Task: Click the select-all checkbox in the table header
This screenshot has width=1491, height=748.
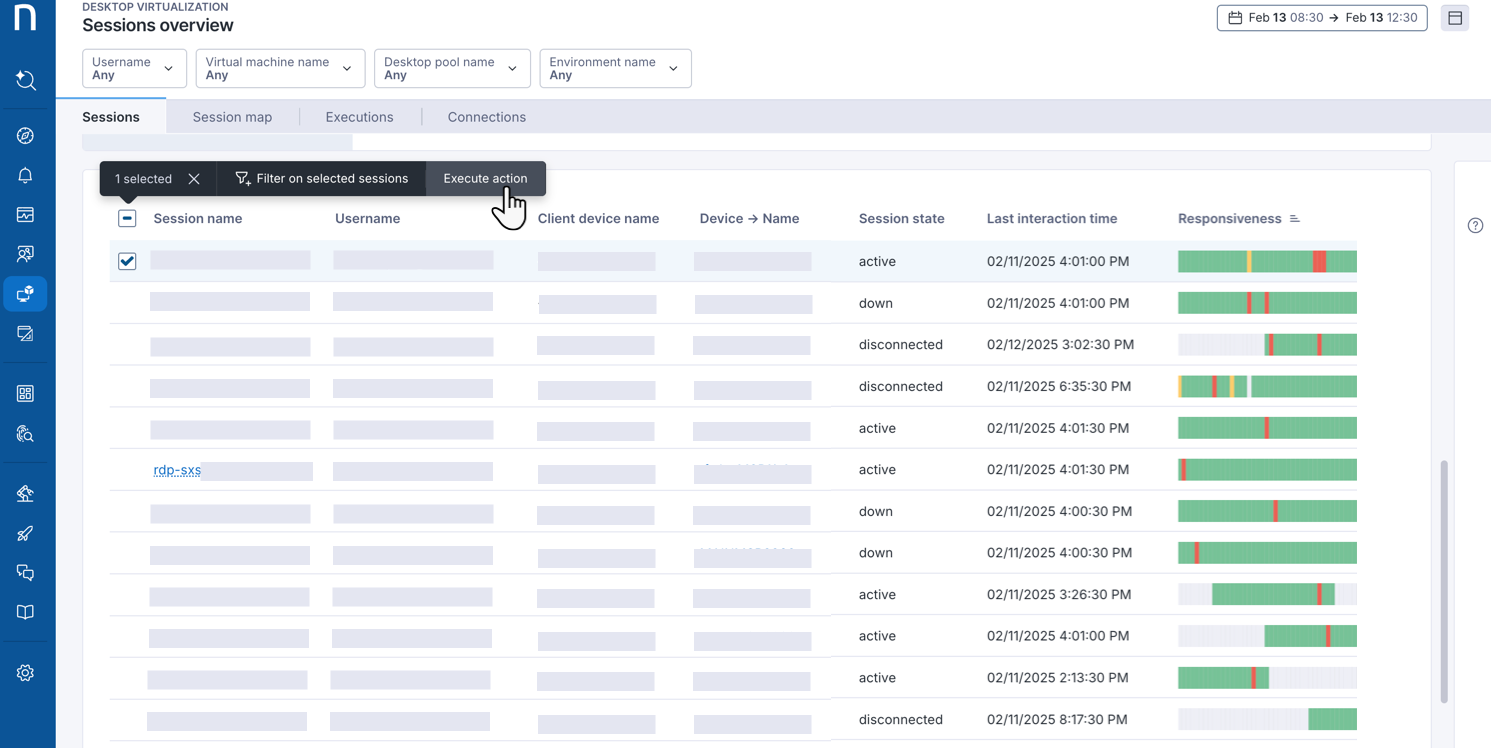Action: pos(127,217)
